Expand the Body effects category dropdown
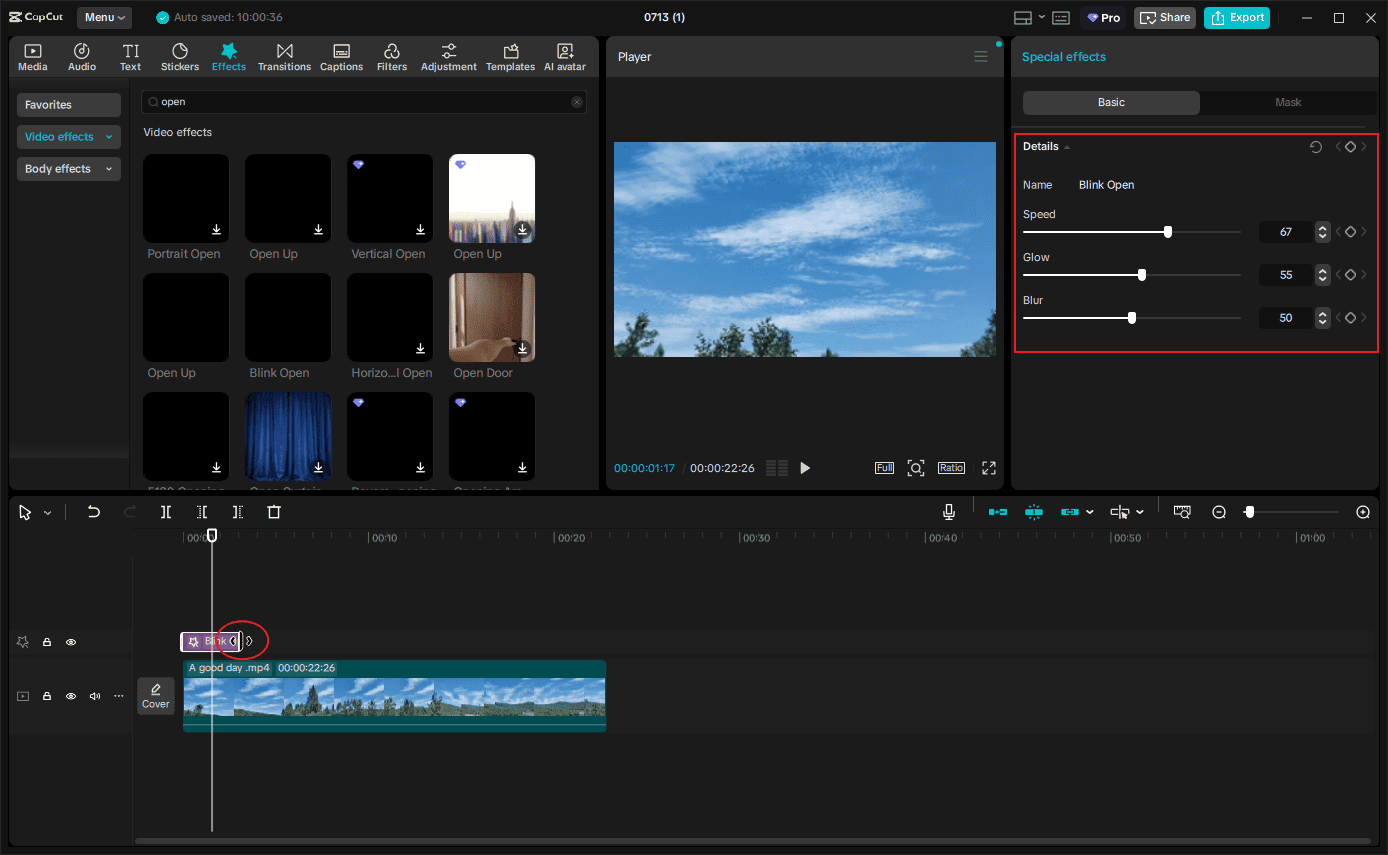The image size is (1388, 855). (69, 169)
